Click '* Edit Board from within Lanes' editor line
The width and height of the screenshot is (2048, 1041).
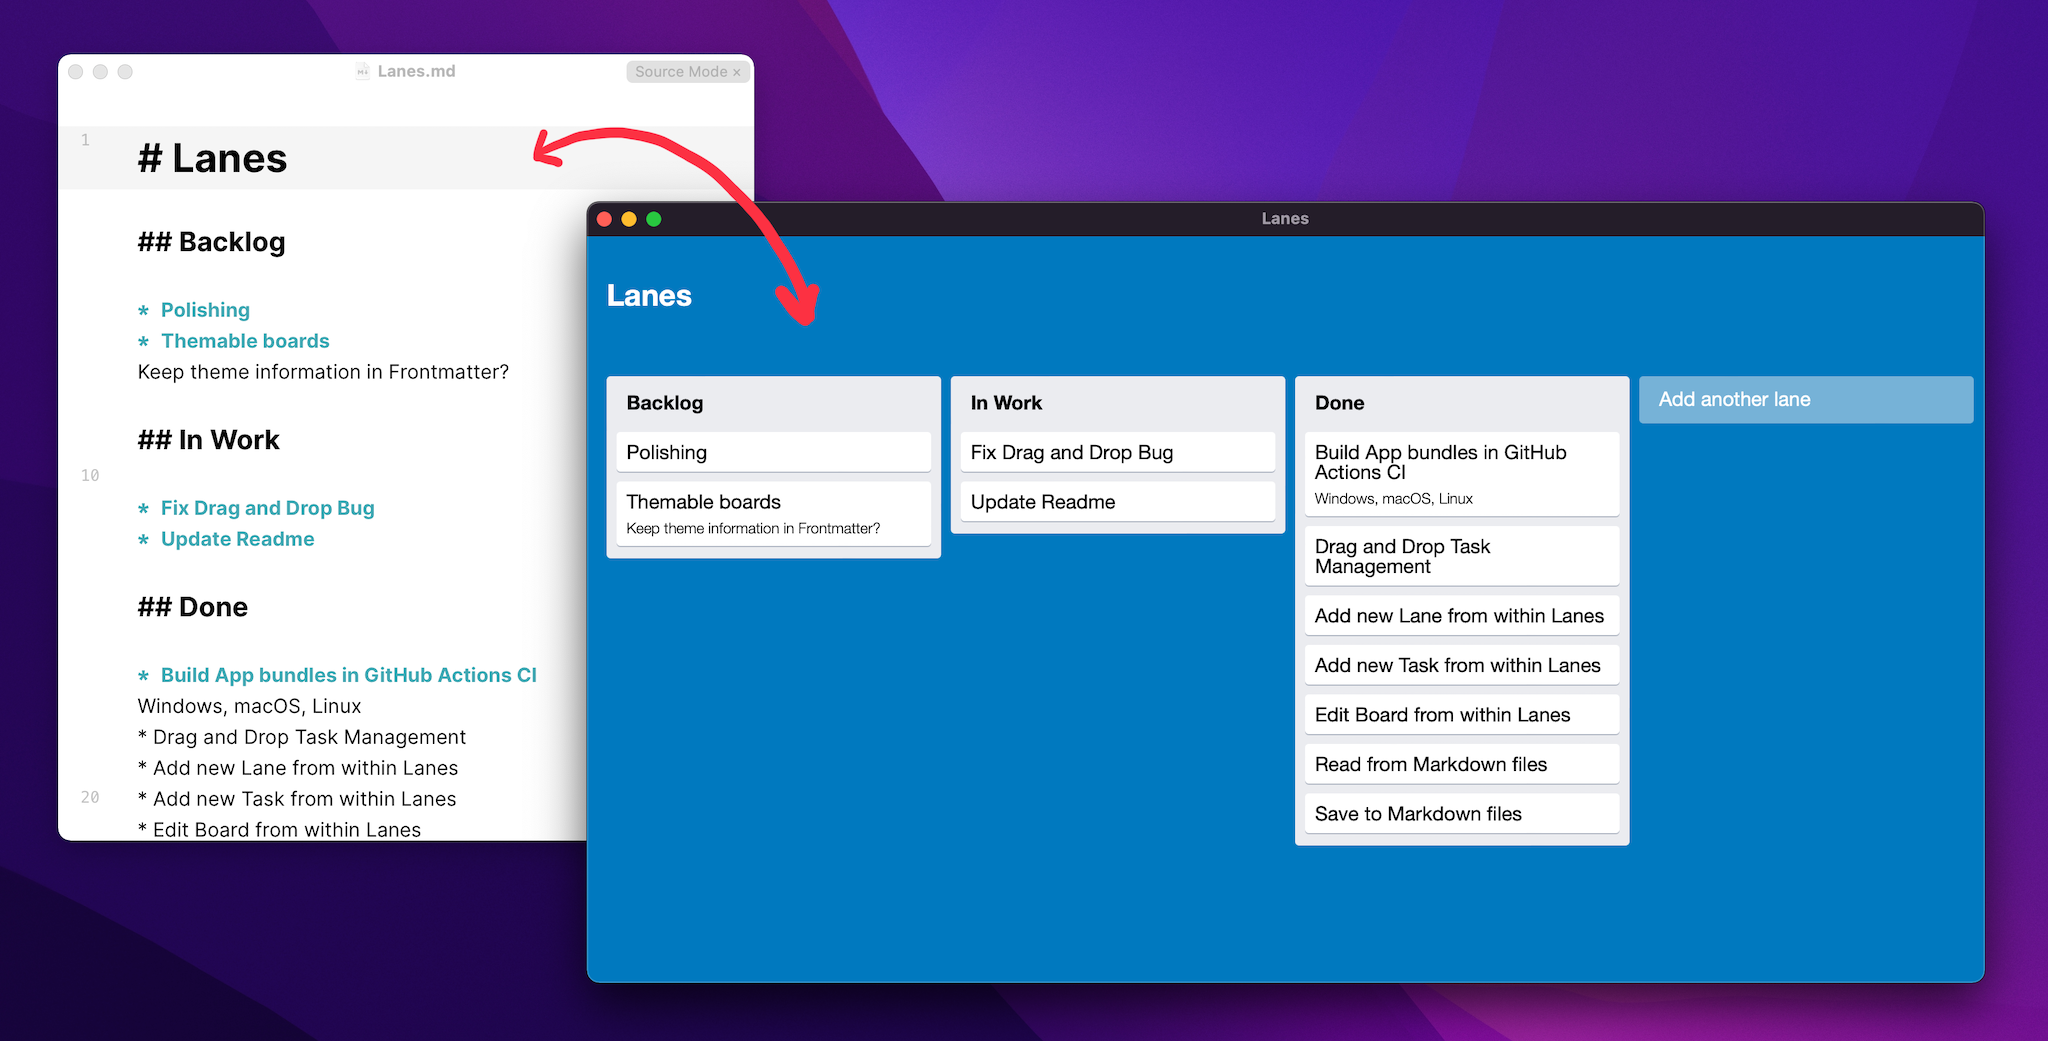279,830
